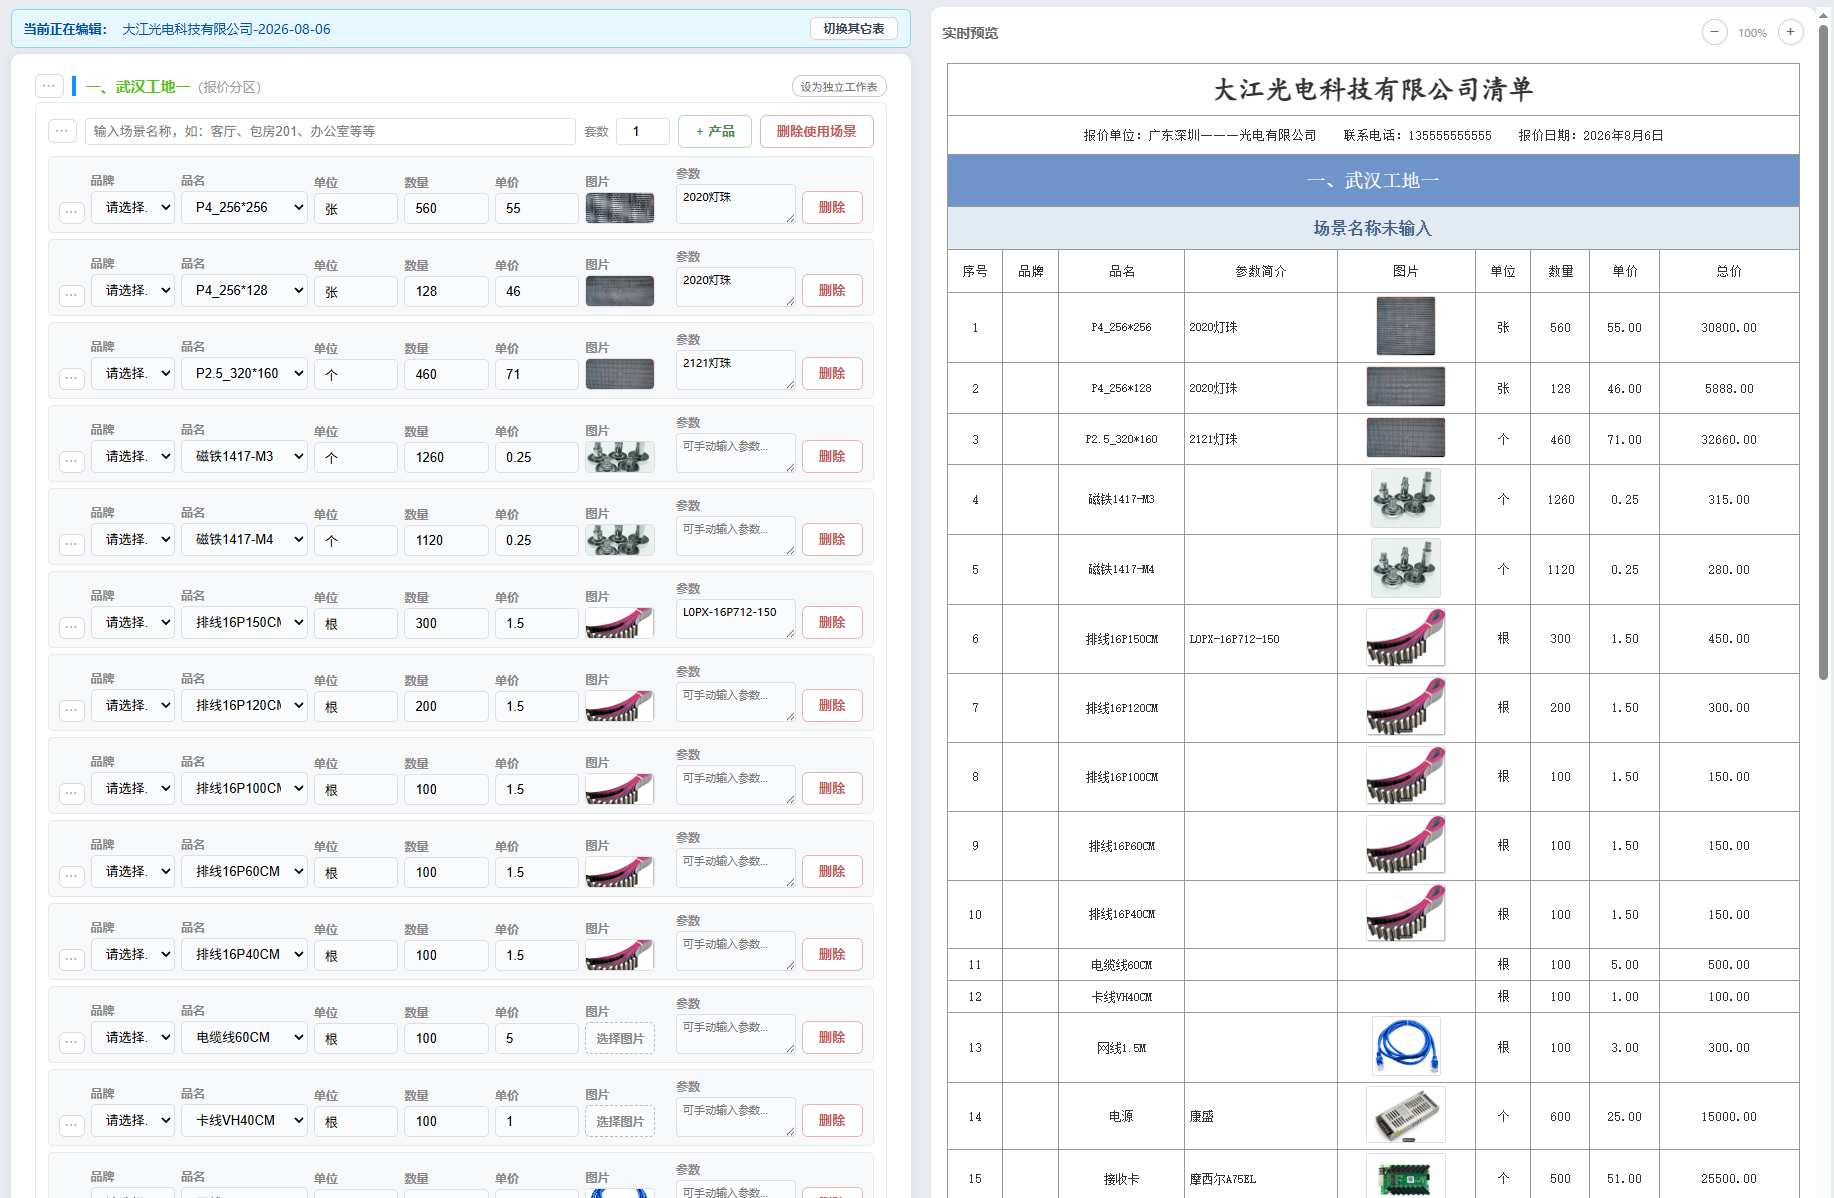Expand the 品名 dropdown showing P4_256*128
1834x1198 pixels.
[x=244, y=290]
